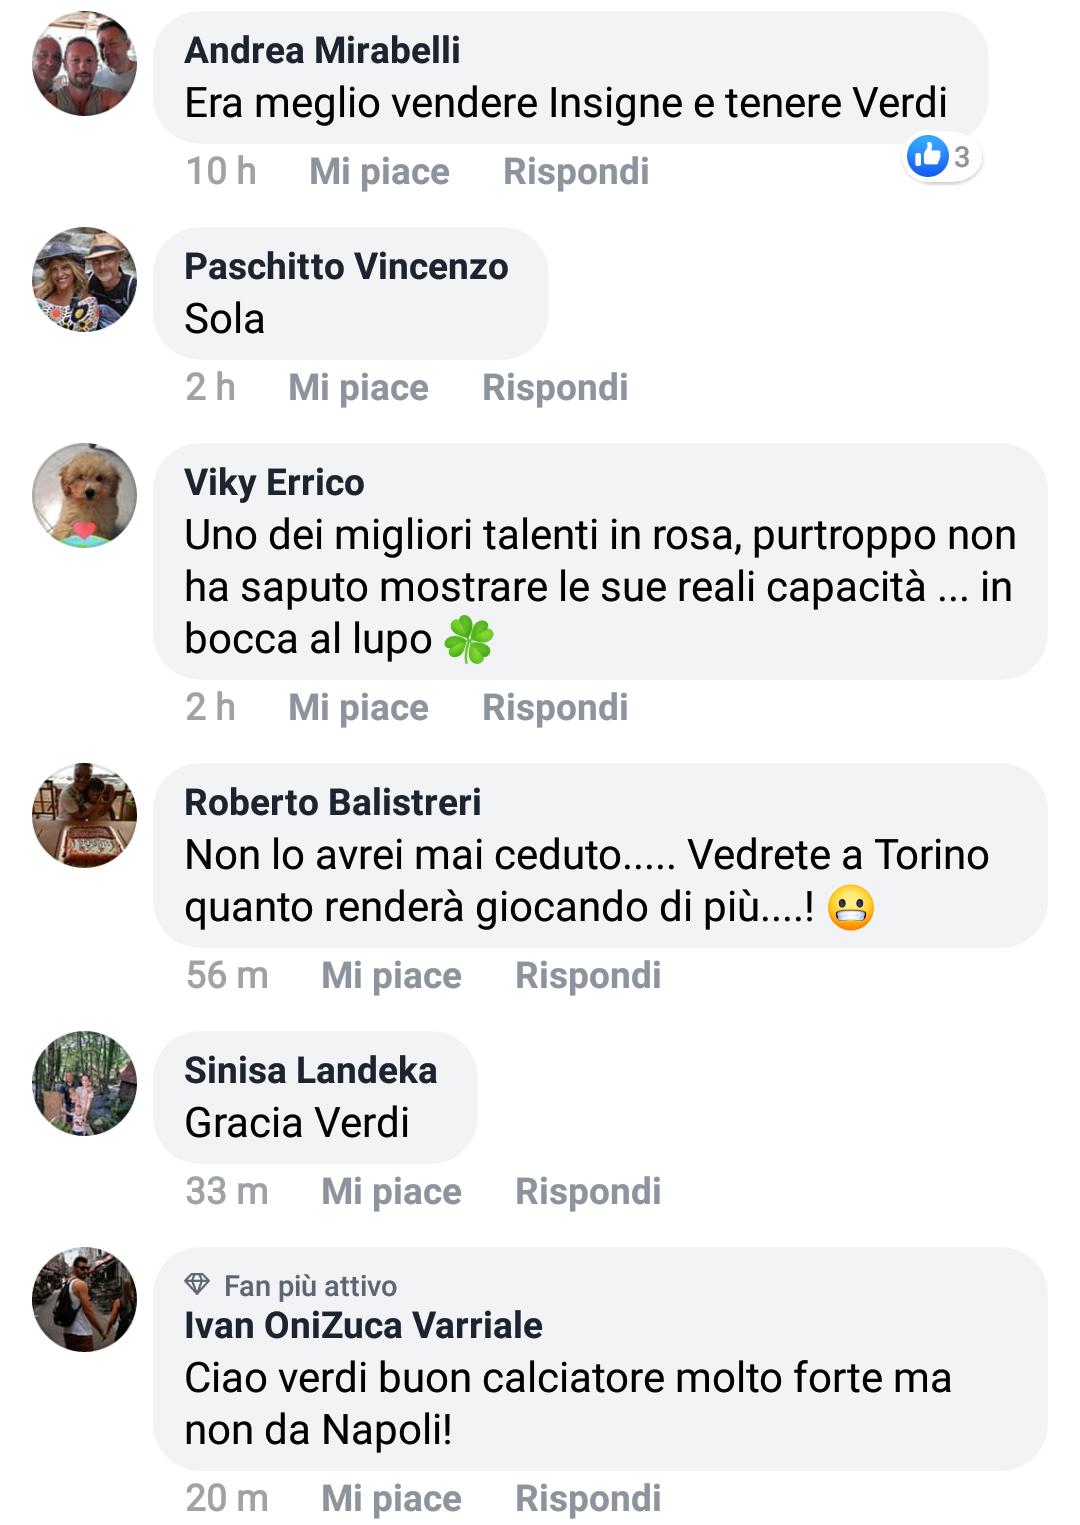This screenshot has height=1525, width=1080.
Task: Toggle Mi piace on Sinisa Landeka's comment
Action: click(391, 1192)
